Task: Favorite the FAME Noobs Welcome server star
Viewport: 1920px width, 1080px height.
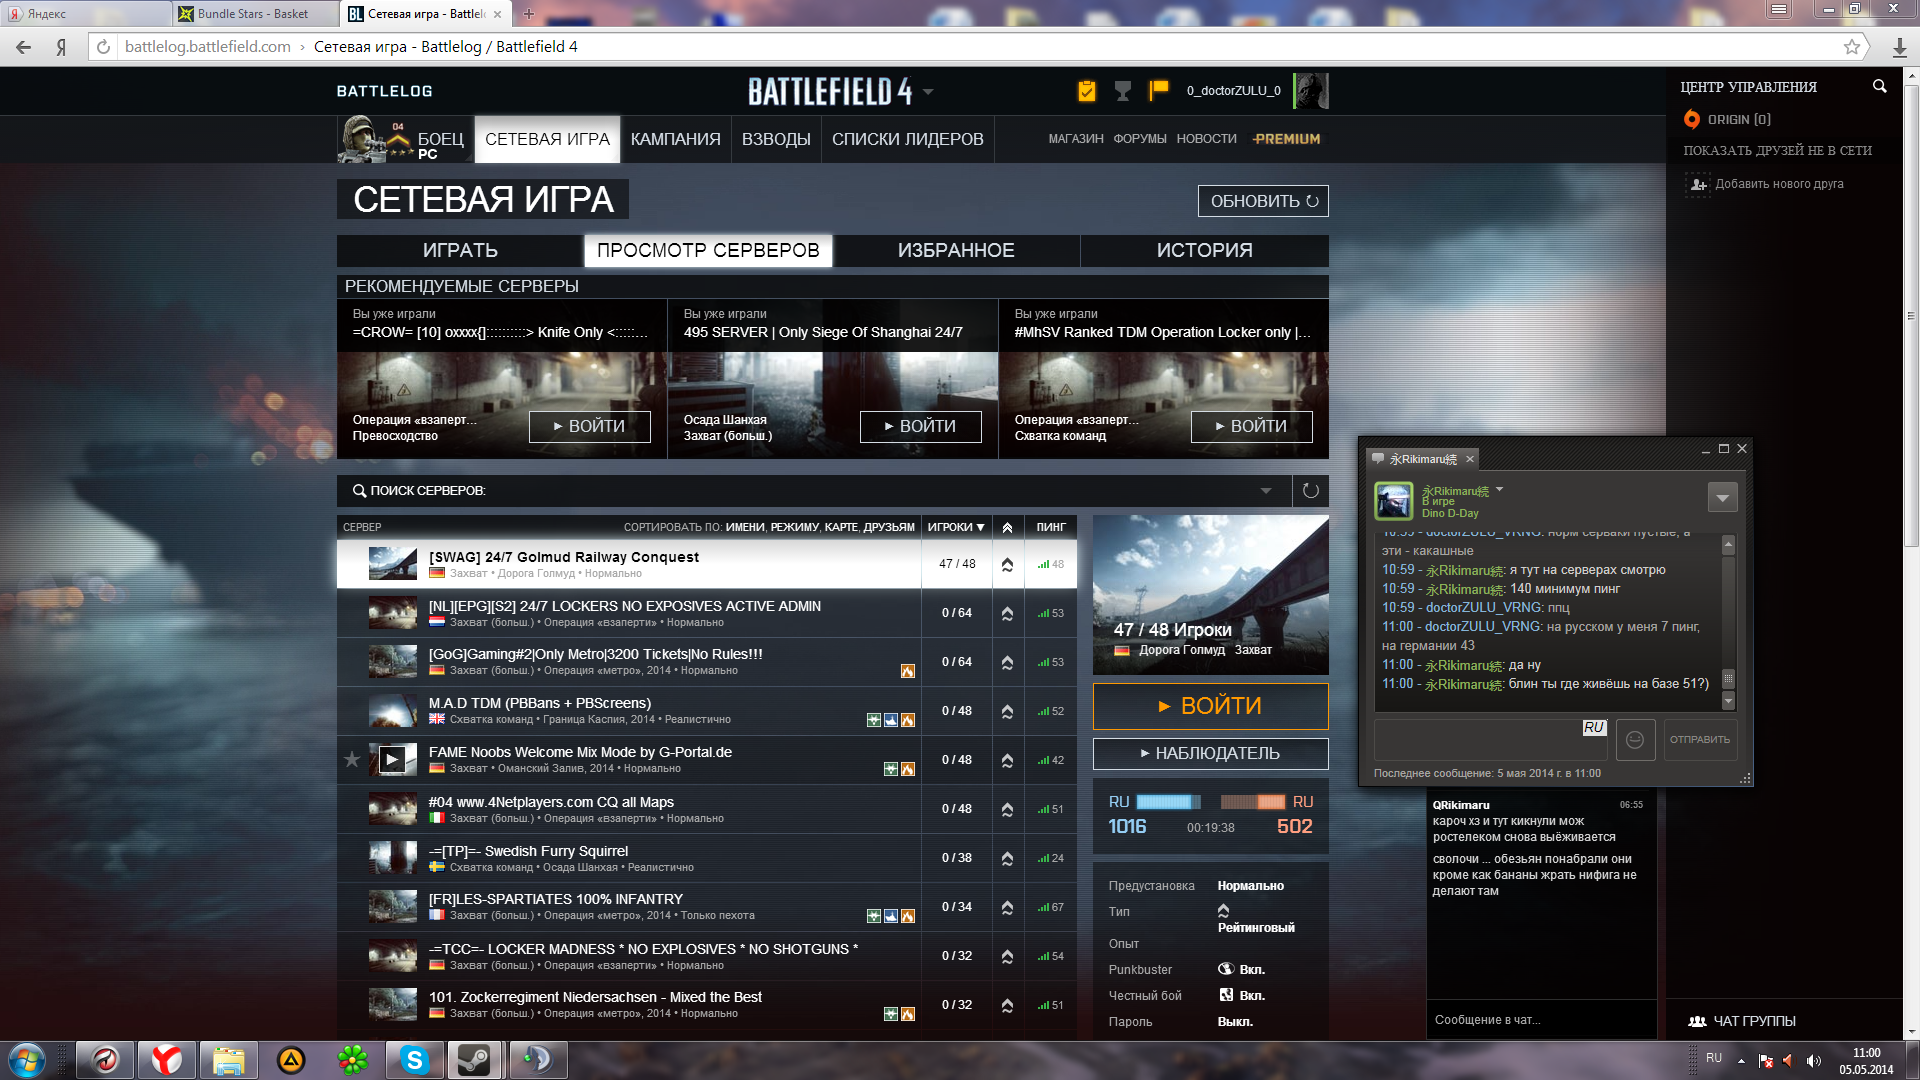Action: coord(352,760)
